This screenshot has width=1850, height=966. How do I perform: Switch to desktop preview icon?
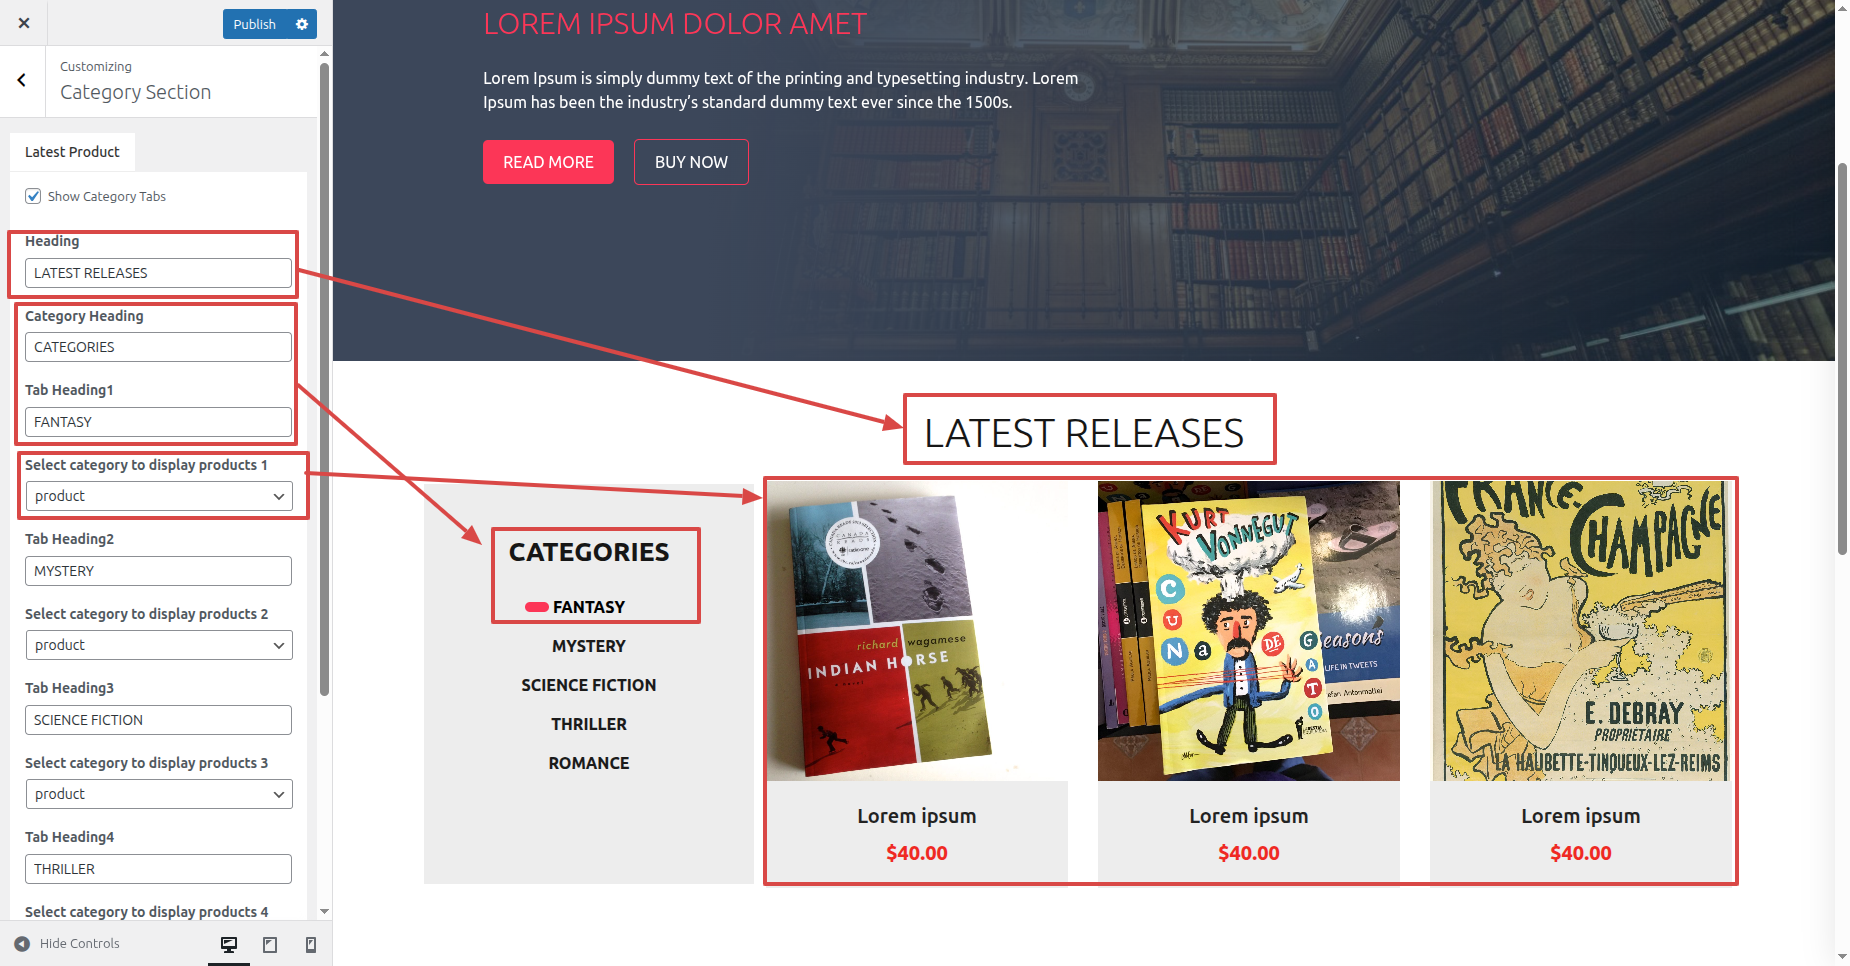pyautogui.click(x=229, y=944)
